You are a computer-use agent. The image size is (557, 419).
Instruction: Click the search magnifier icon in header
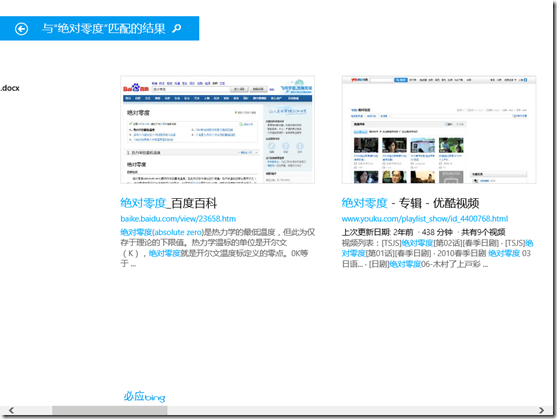pyautogui.click(x=177, y=28)
